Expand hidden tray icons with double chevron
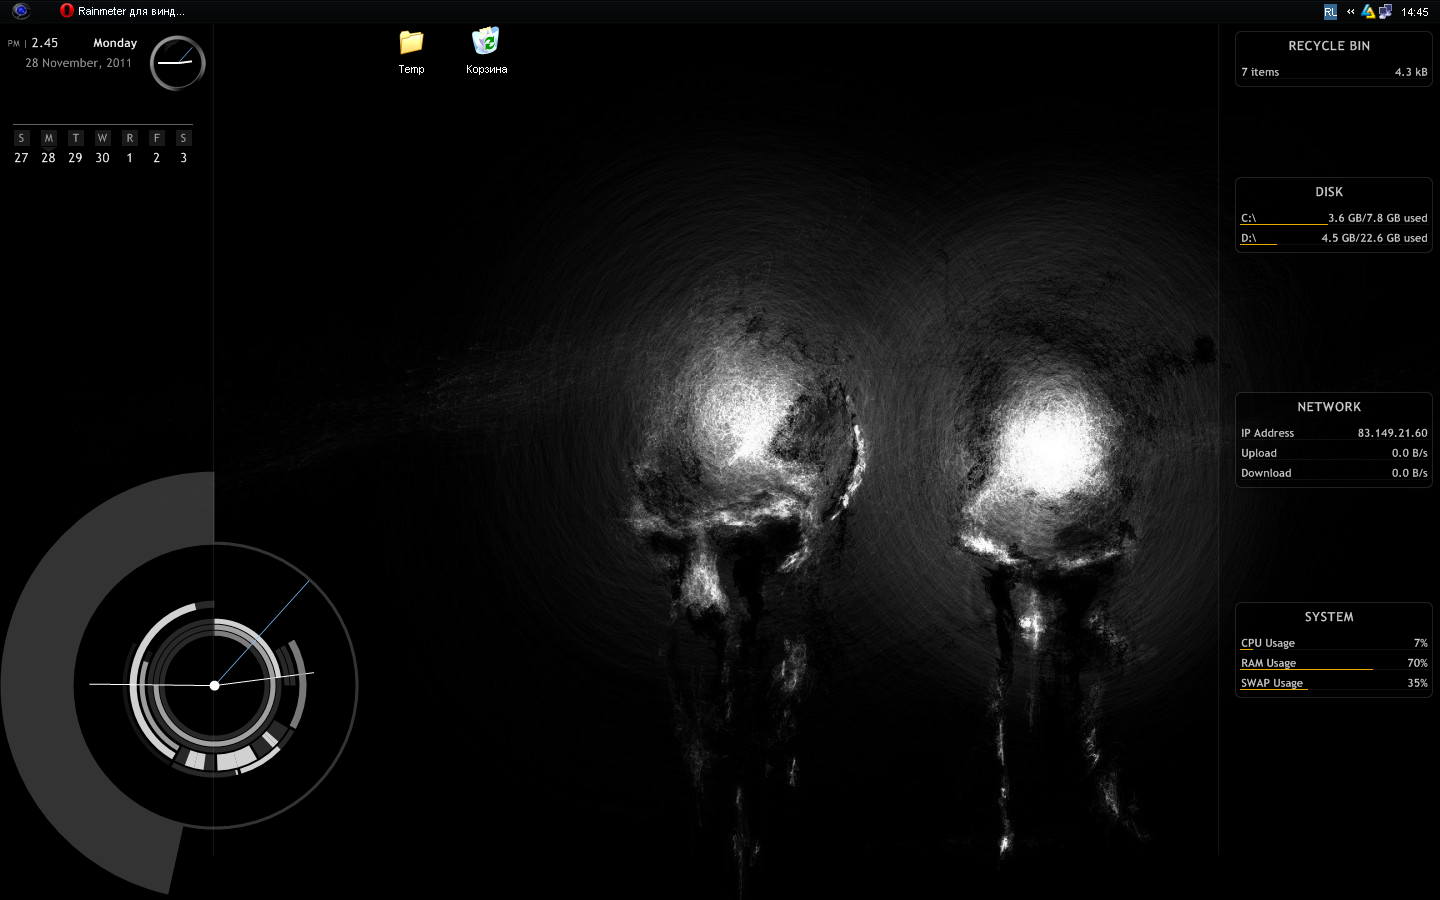Image resolution: width=1440 pixels, height=900 pixels. pos(1350,12)
